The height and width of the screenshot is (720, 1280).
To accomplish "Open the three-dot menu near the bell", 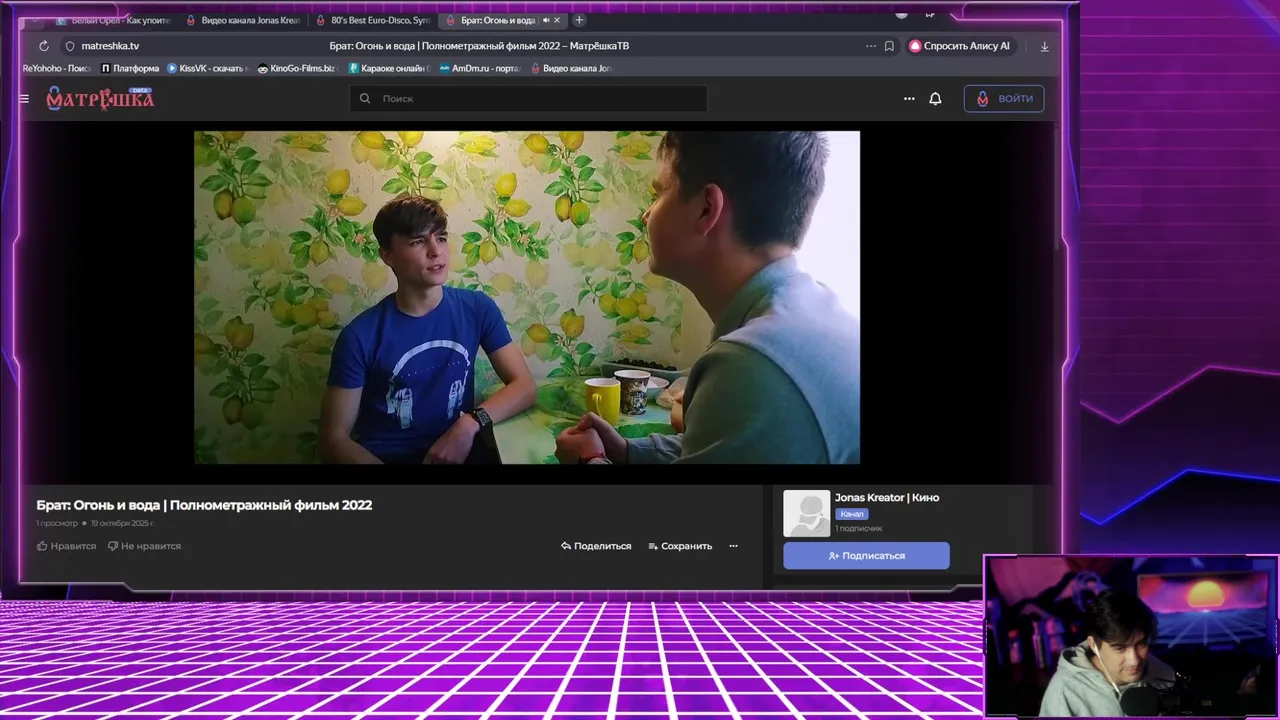I will pos(909,99).
